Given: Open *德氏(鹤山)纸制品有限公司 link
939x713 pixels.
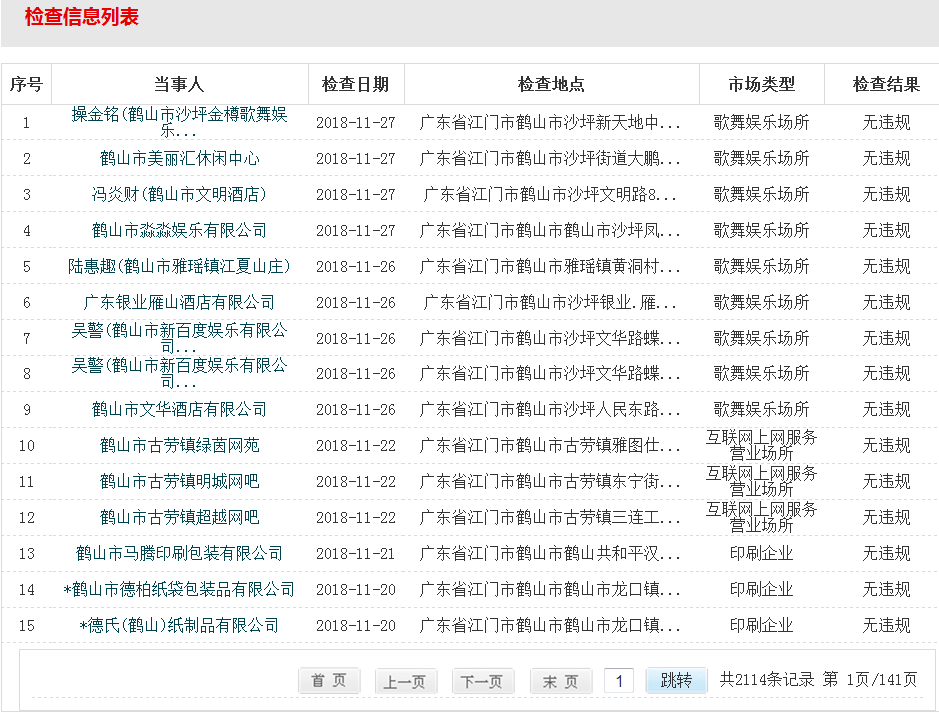Looking at the screenshot, I should [x=179, y=625].
